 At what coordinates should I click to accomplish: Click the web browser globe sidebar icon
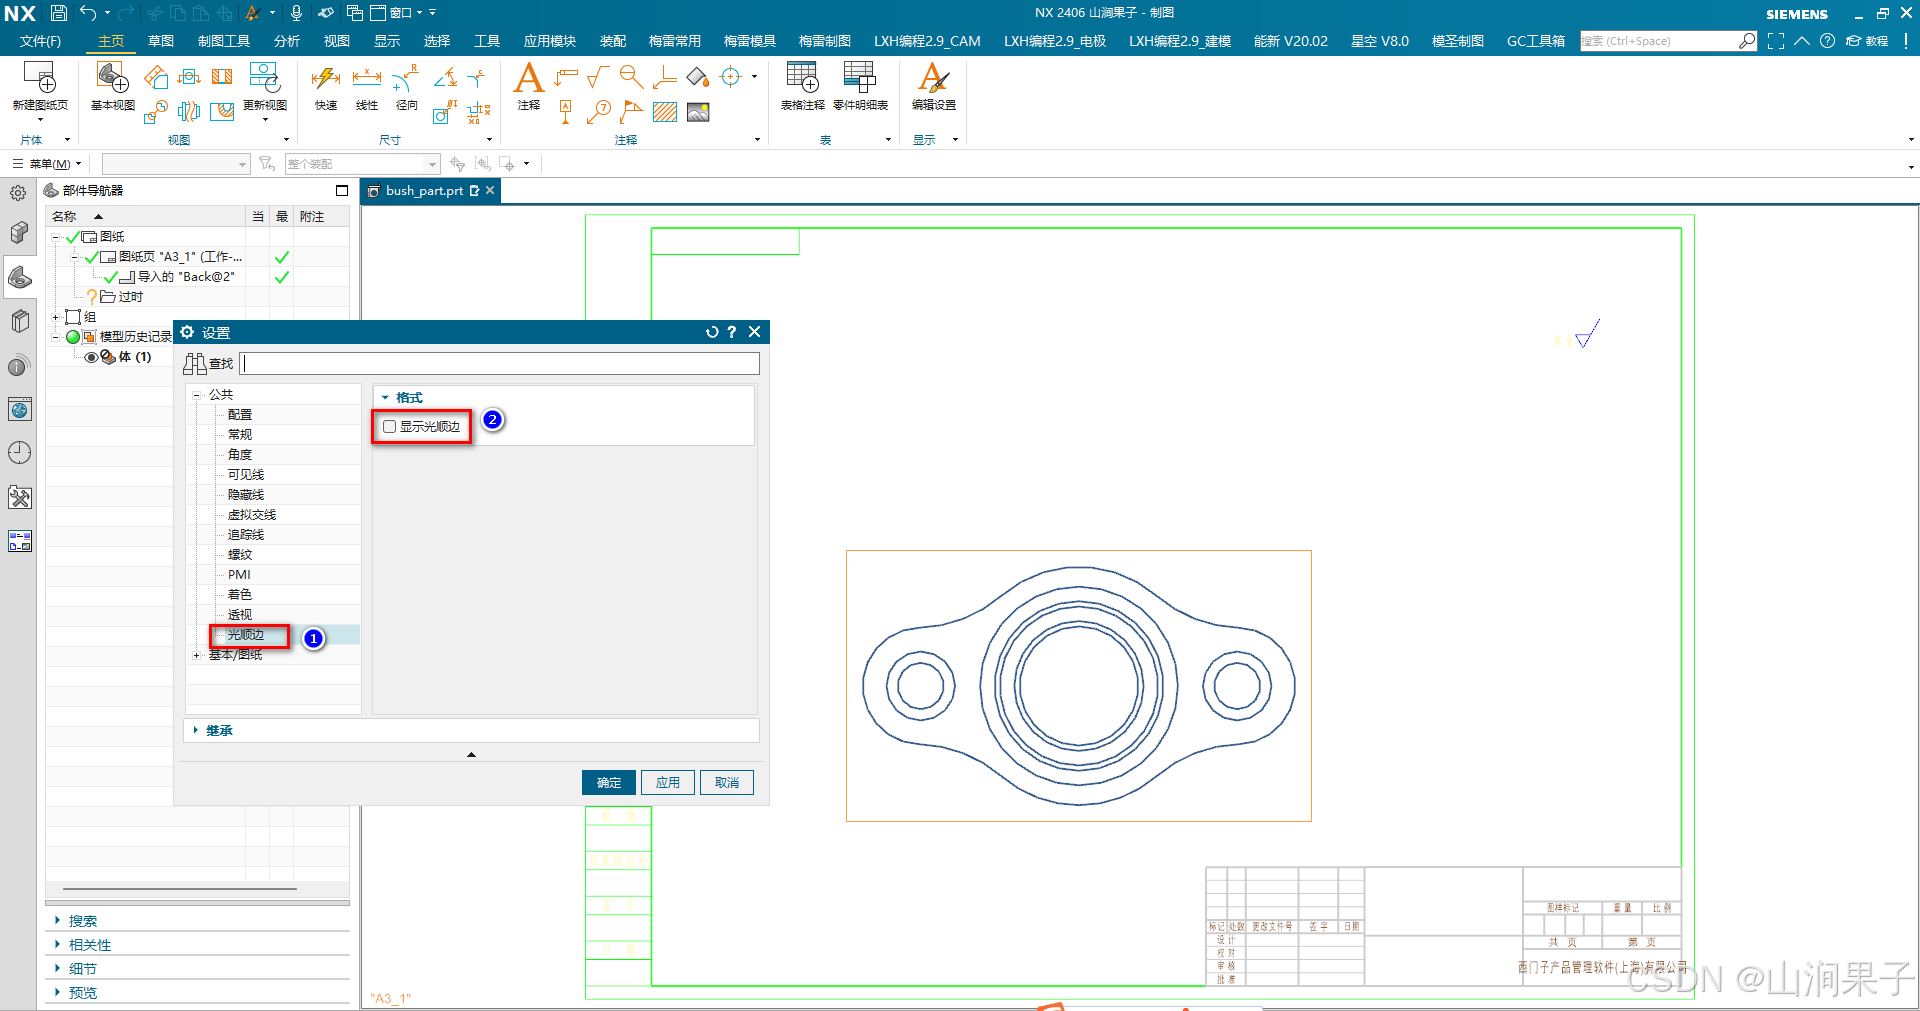click(x=20, y=409)
